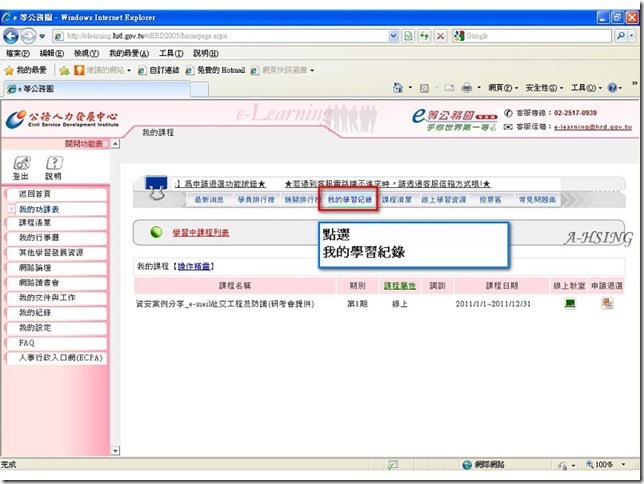Image resolution: width=644 pixels, height=484 pixels.
Task: Click the IE Forward navigation button
Action: 28,36
